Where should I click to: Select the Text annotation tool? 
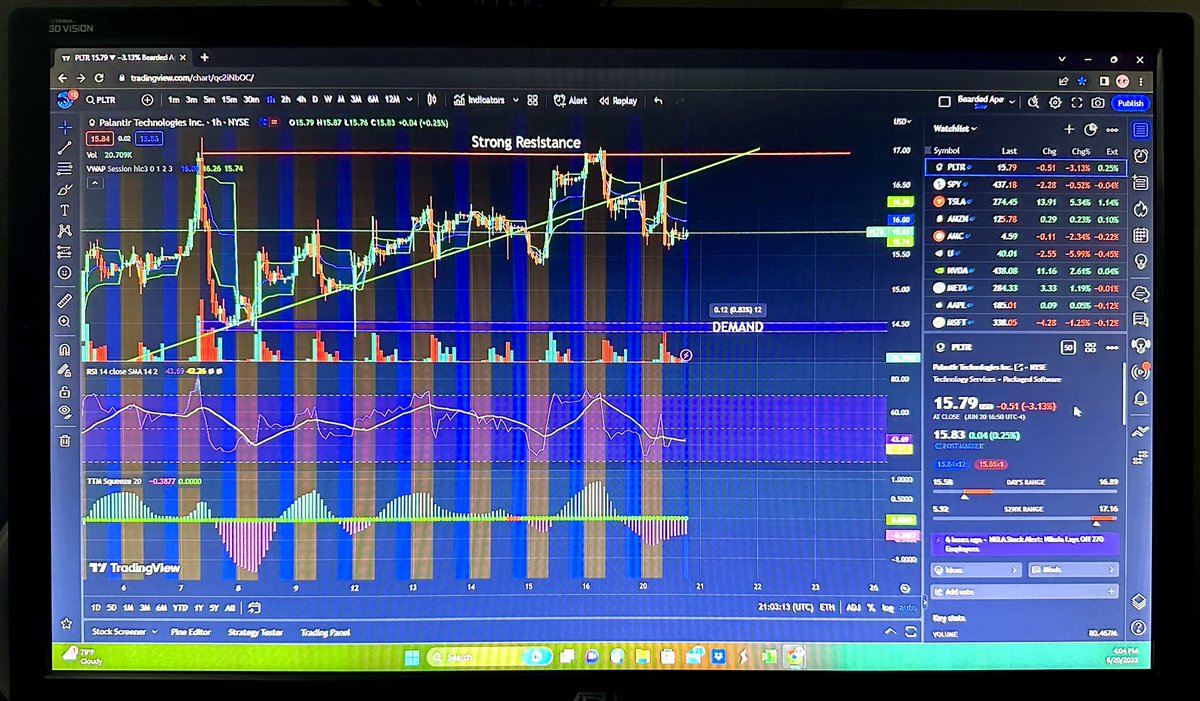tap(65, 210)
